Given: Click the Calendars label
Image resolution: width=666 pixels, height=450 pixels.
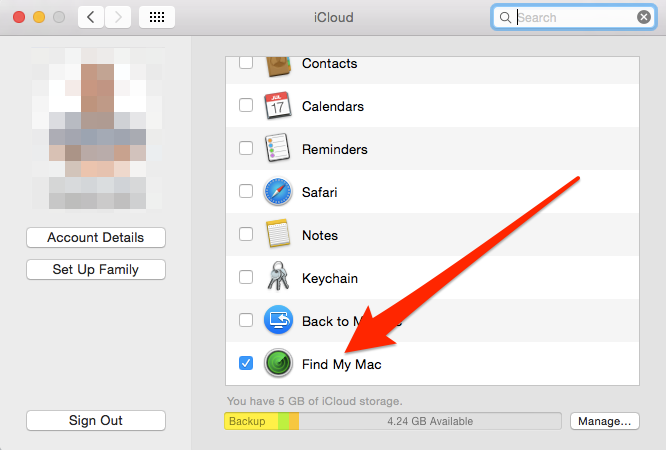Looking at the screenshot, I should 333,106.
